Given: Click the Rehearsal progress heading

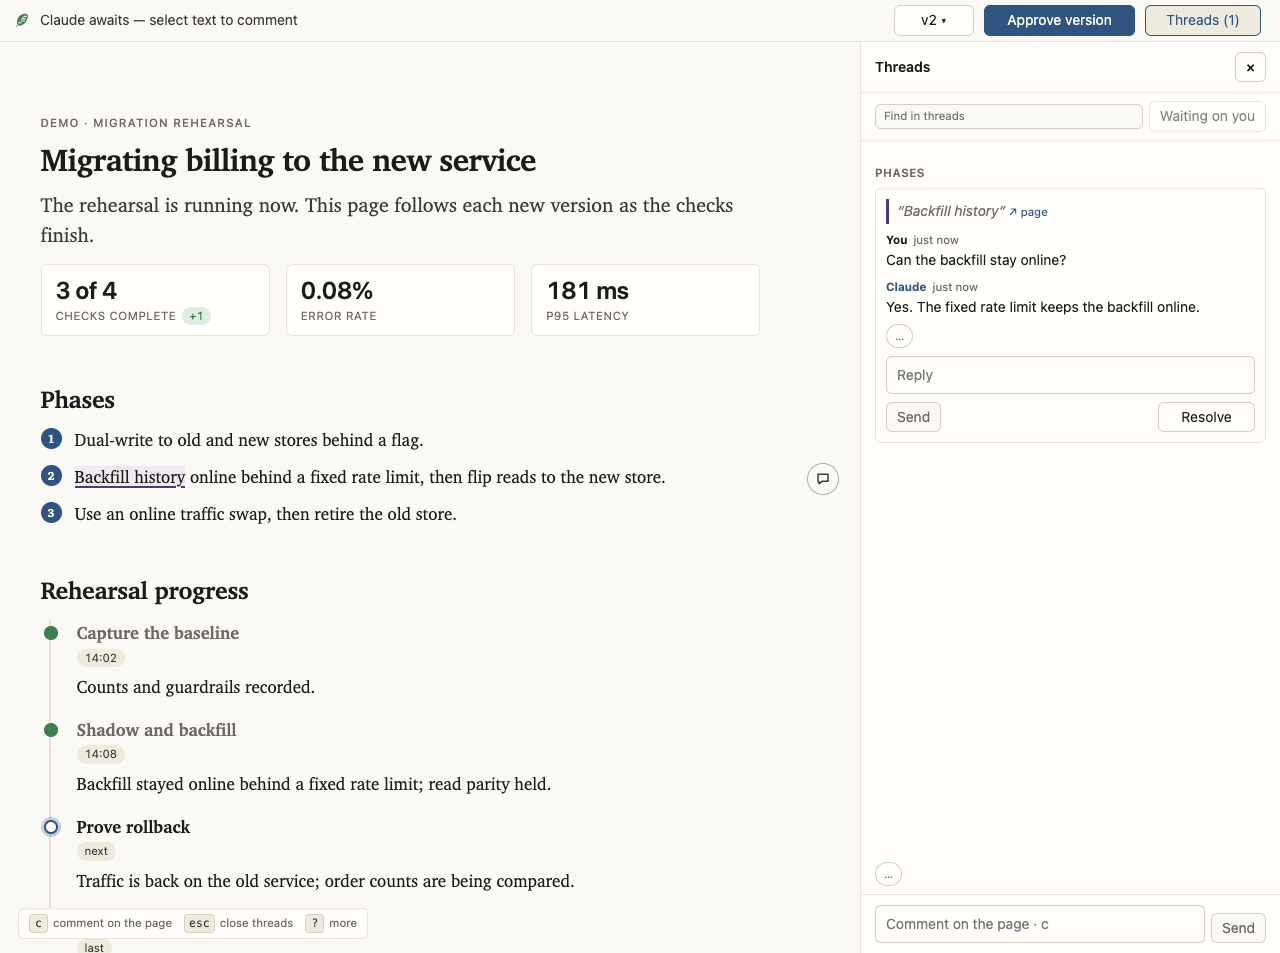Looking at the screenshot, I should coord(144,591).
